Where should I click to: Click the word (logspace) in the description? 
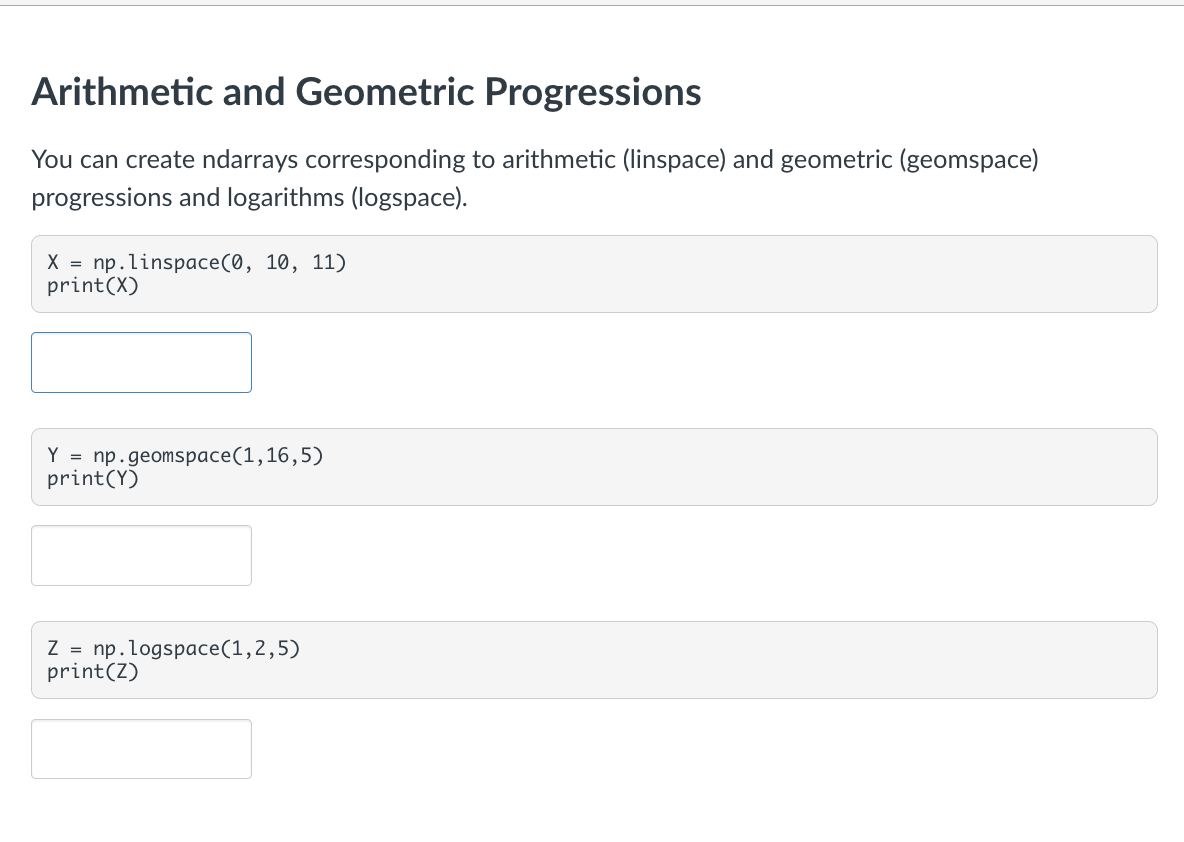(409, 197)
